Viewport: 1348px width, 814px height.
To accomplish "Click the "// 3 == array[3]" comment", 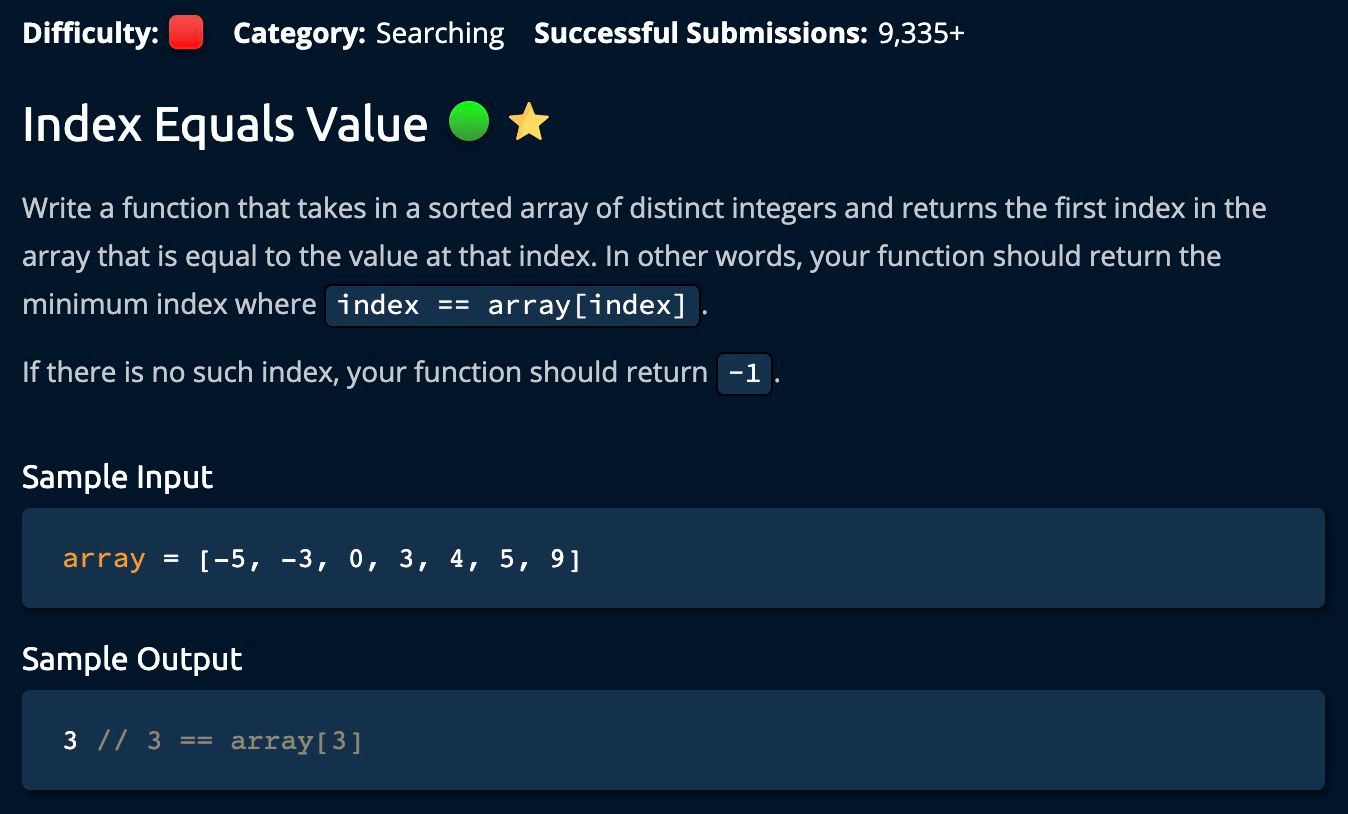I will coord(229,741).
